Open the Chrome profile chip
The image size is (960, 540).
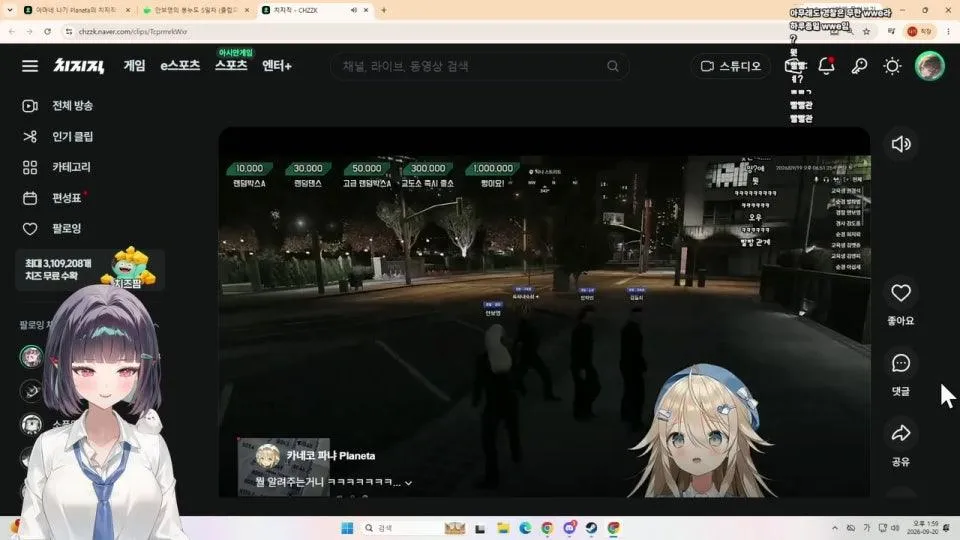pos(920,31)
